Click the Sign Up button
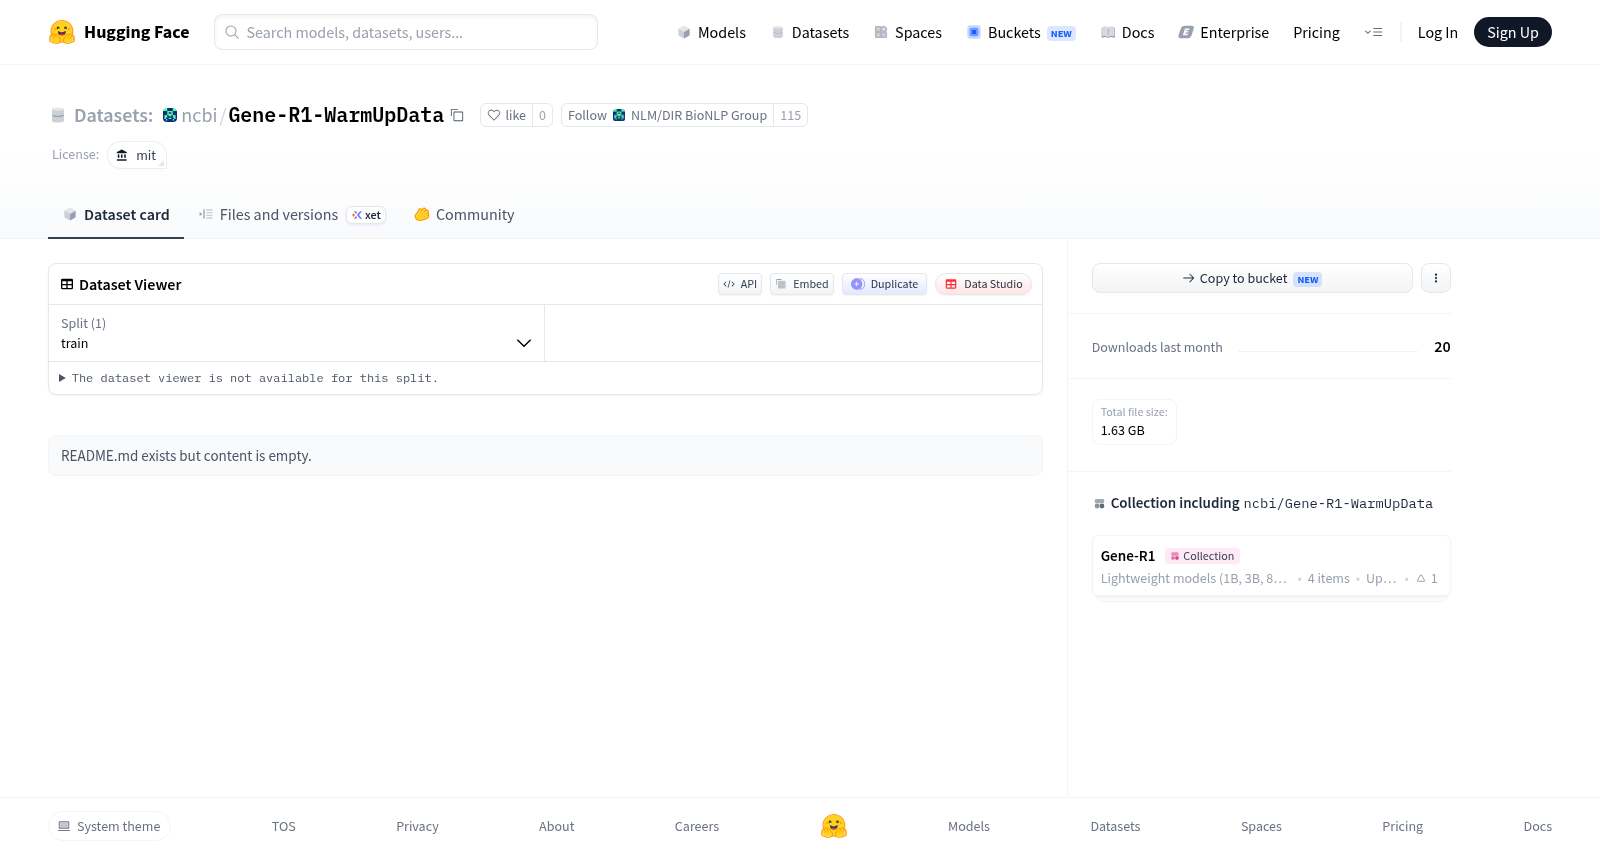Viewport: 1600px width, 861px height. [1512, 32]
